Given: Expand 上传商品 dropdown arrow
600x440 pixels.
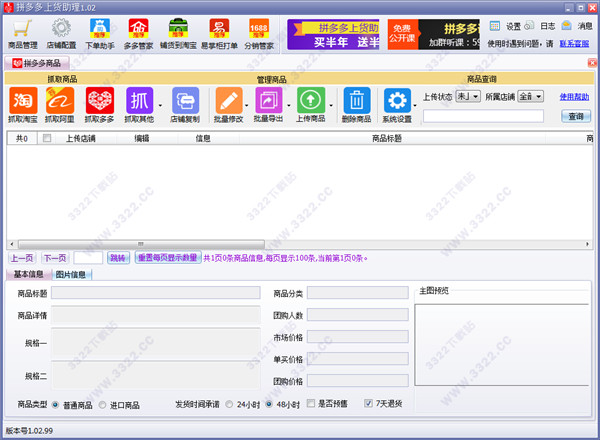Looking at the screenshot, I should coord(331,106).
